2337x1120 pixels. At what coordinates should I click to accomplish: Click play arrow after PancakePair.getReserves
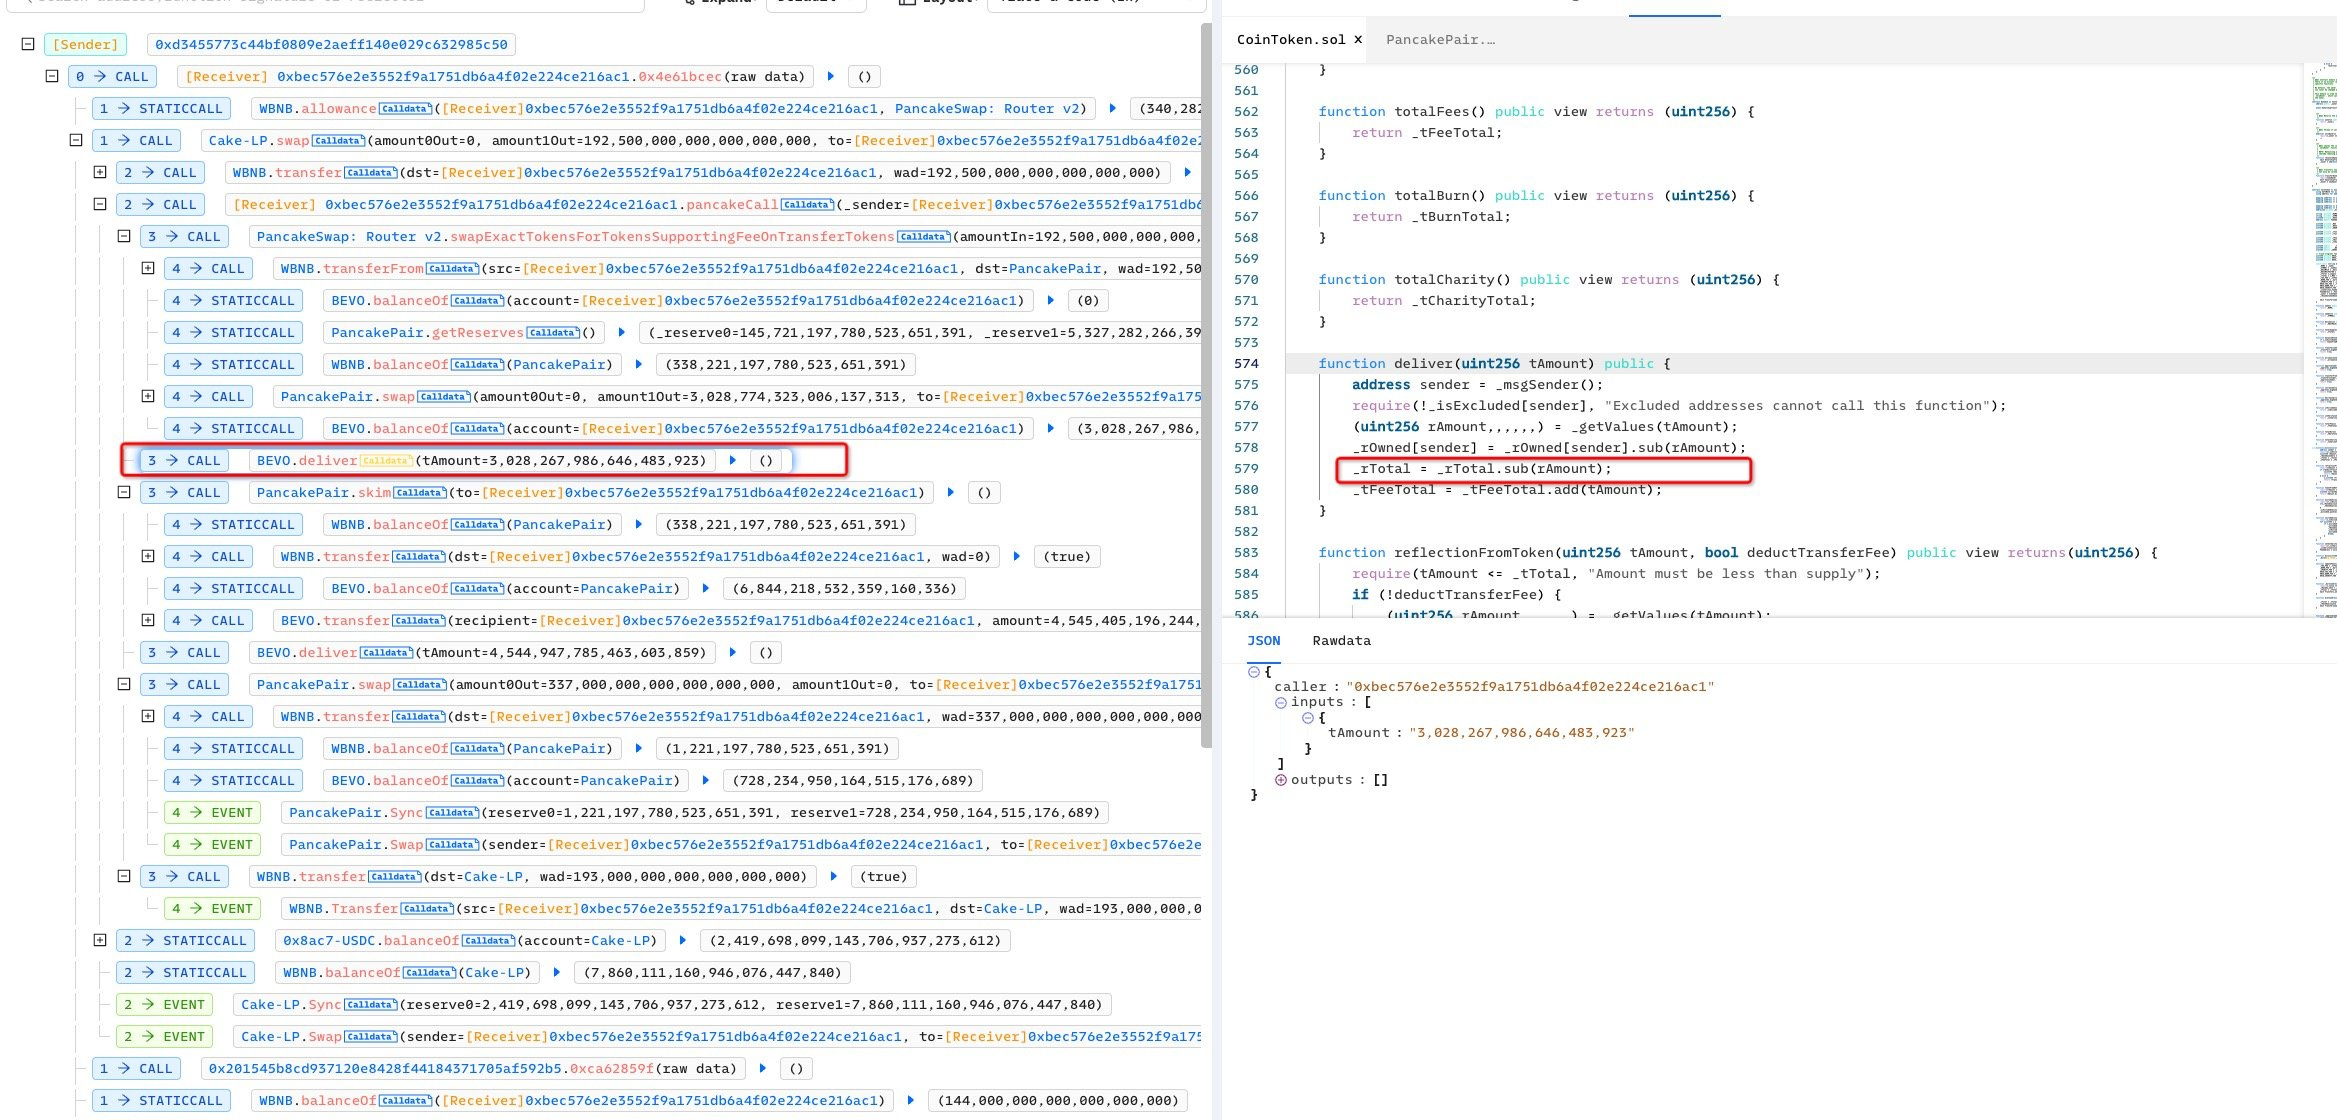(622, 333)
